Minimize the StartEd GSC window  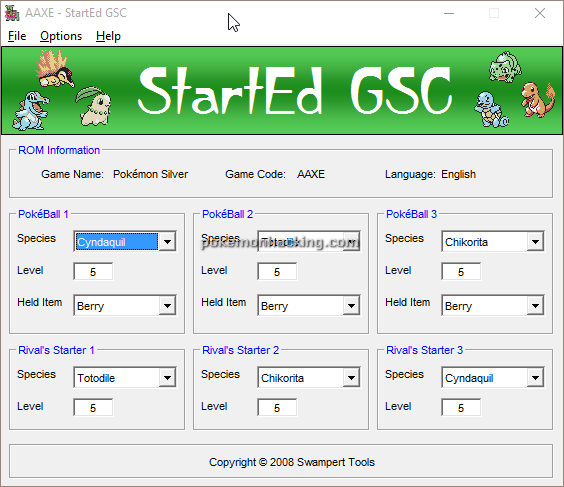point(449,13)
